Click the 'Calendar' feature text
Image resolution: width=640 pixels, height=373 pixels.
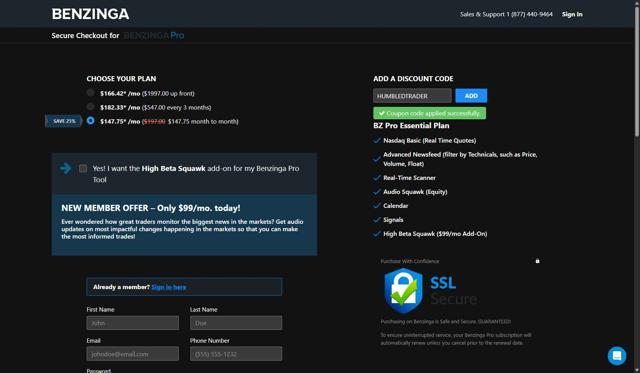pos(396,206)
